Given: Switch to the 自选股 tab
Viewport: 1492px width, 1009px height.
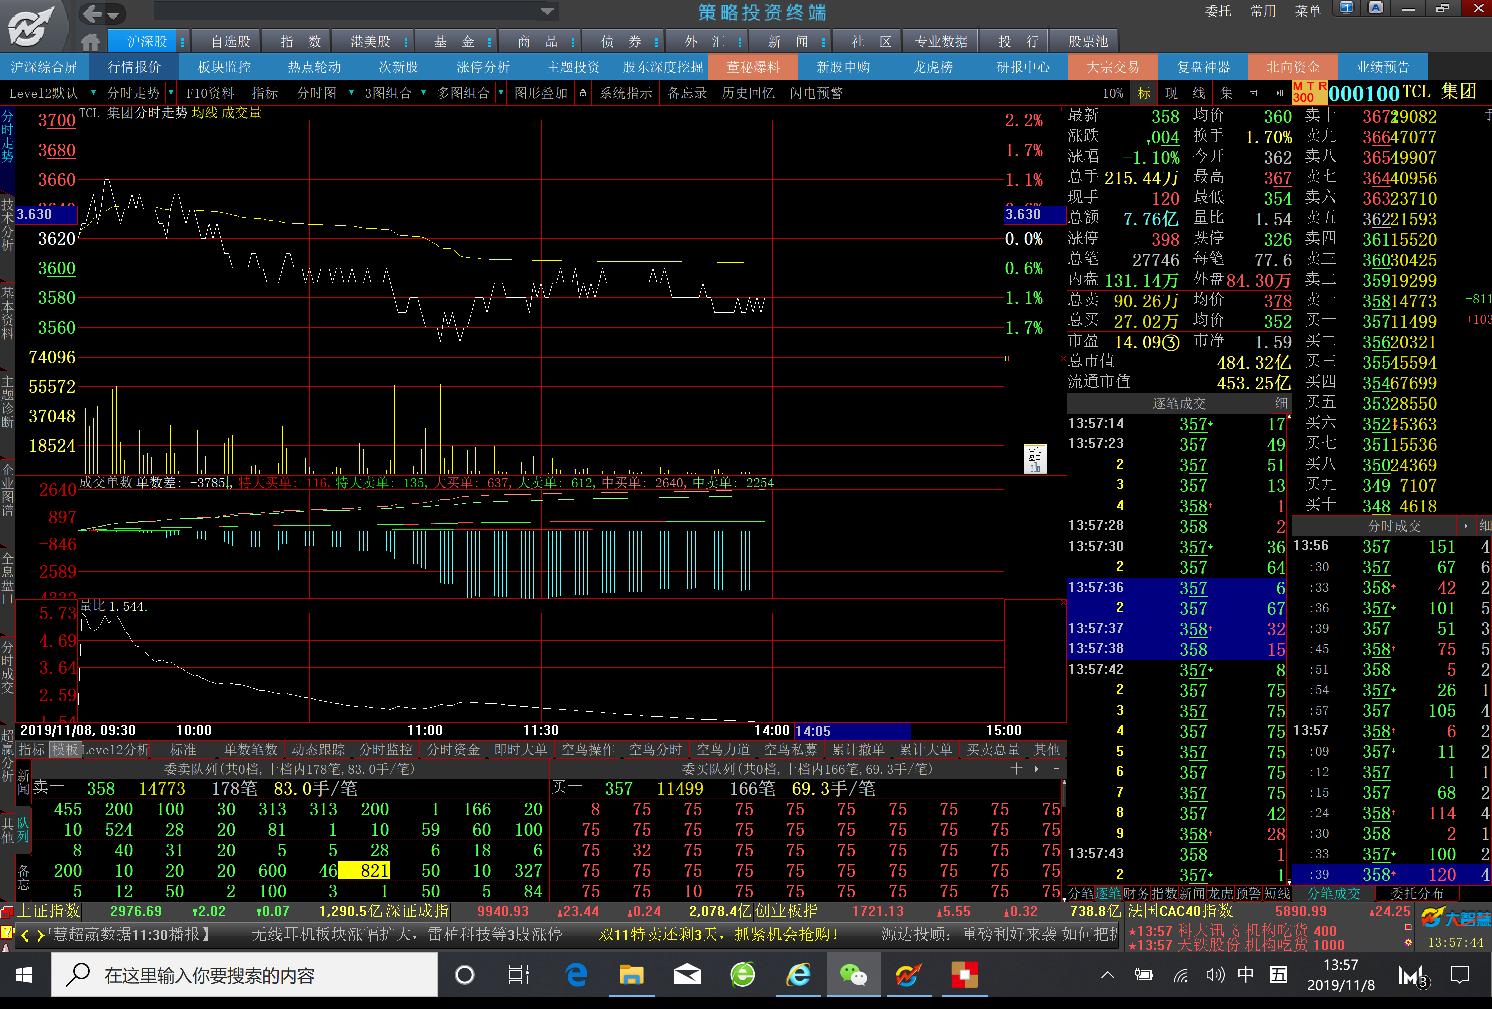Looking at the screenshot, I should coord(230,42).
